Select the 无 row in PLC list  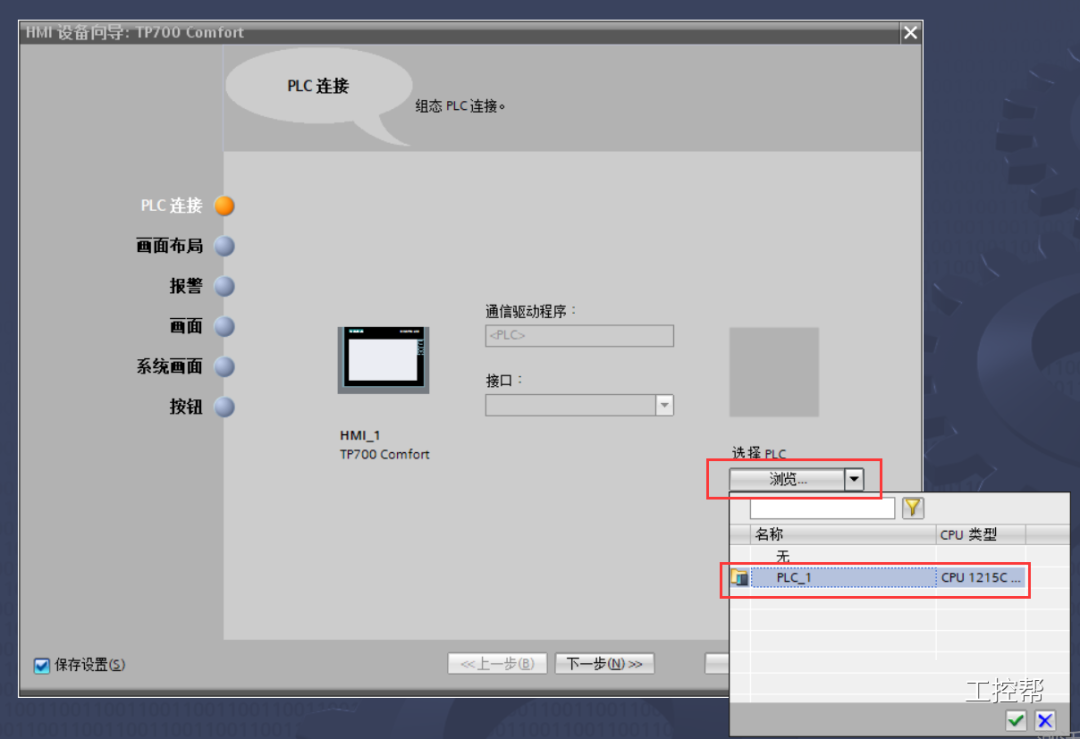[843, 555]
